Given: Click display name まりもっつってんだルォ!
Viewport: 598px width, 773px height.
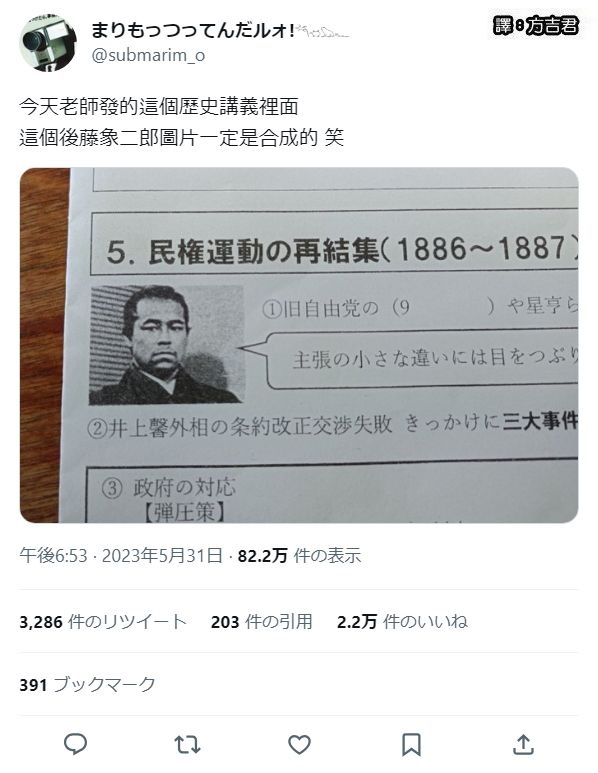Looking at the screenshot, I should click(193, 31).
